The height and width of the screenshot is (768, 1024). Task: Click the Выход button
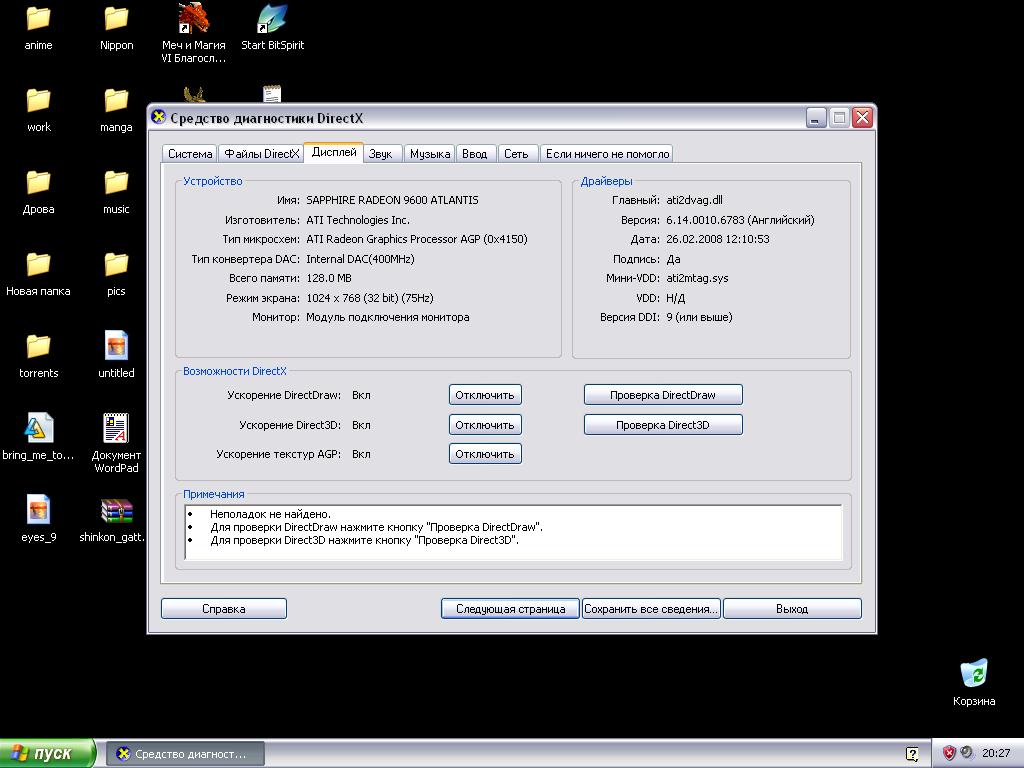(x=792, y=609)
